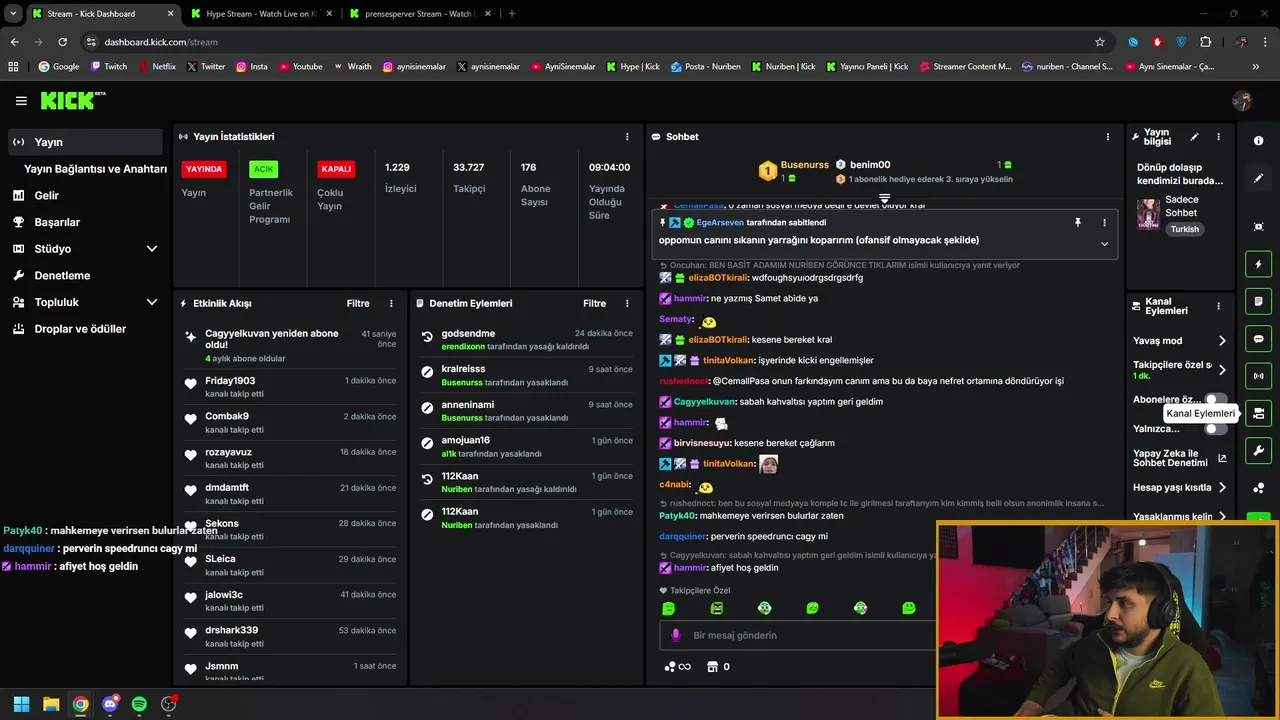Switch to the Hype Stream browser tab
1280x720 pixels.
tap(260, 14)
